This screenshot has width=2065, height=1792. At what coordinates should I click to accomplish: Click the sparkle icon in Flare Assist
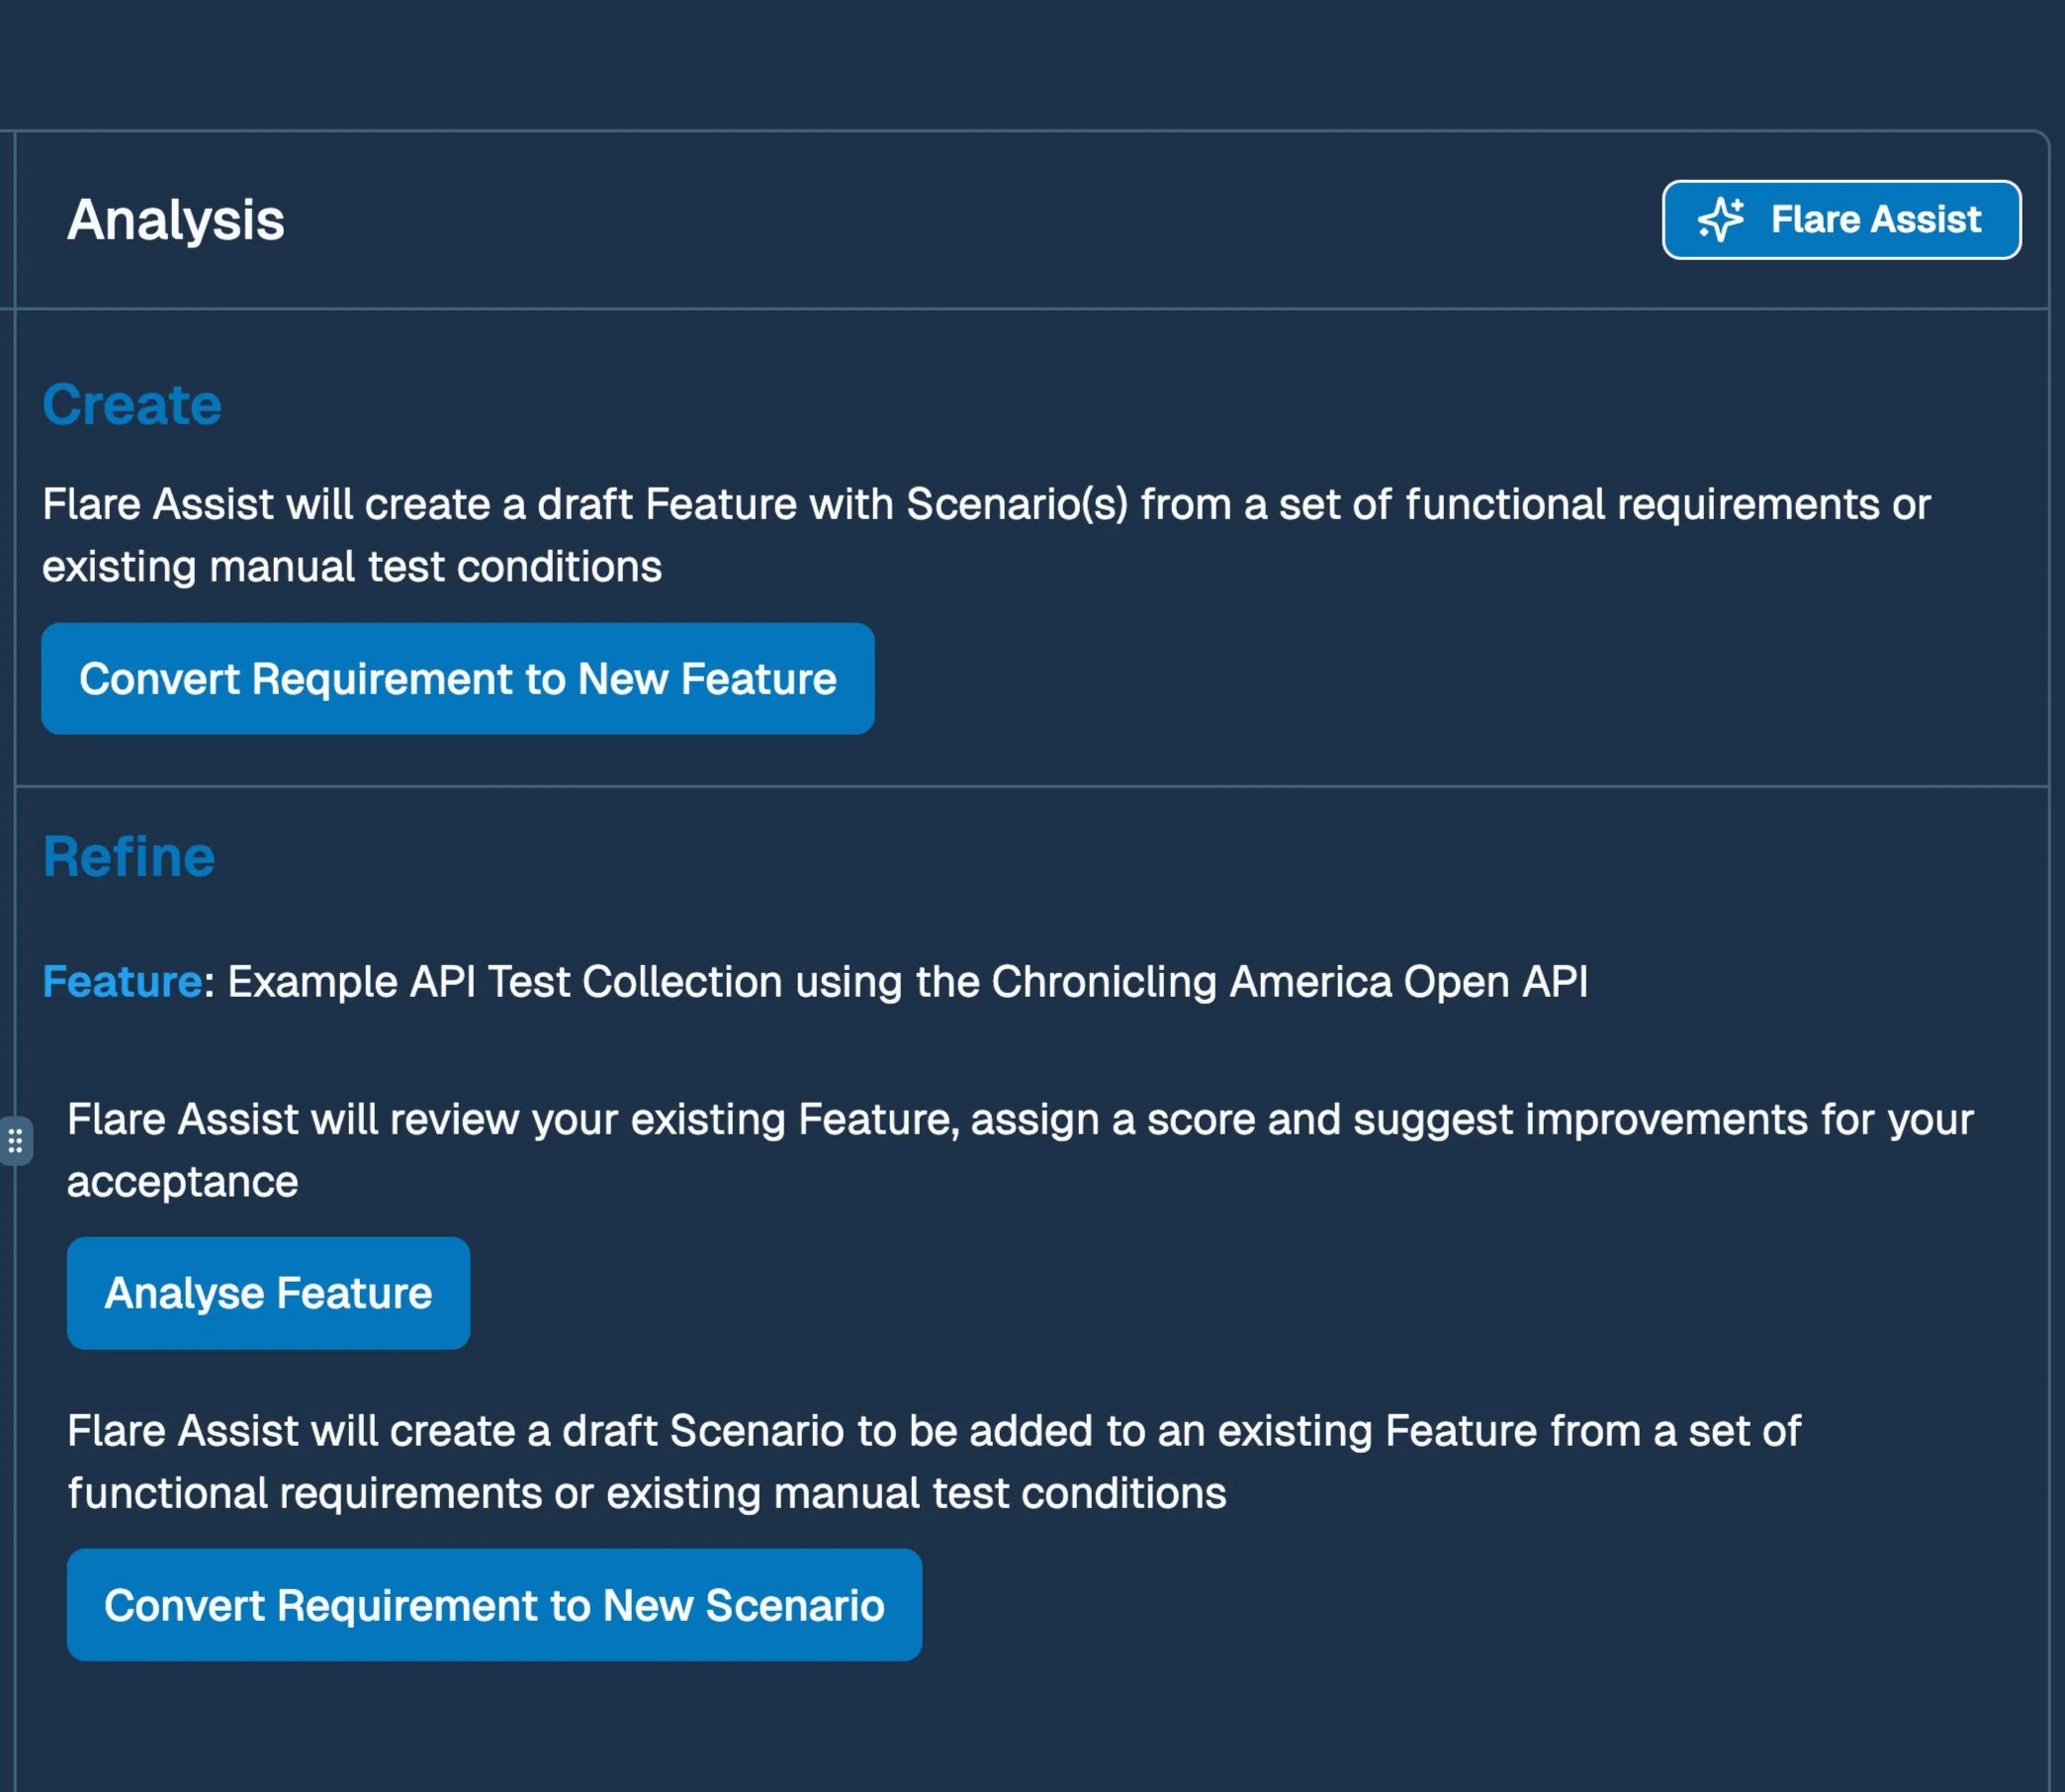tap(1720, 219)
